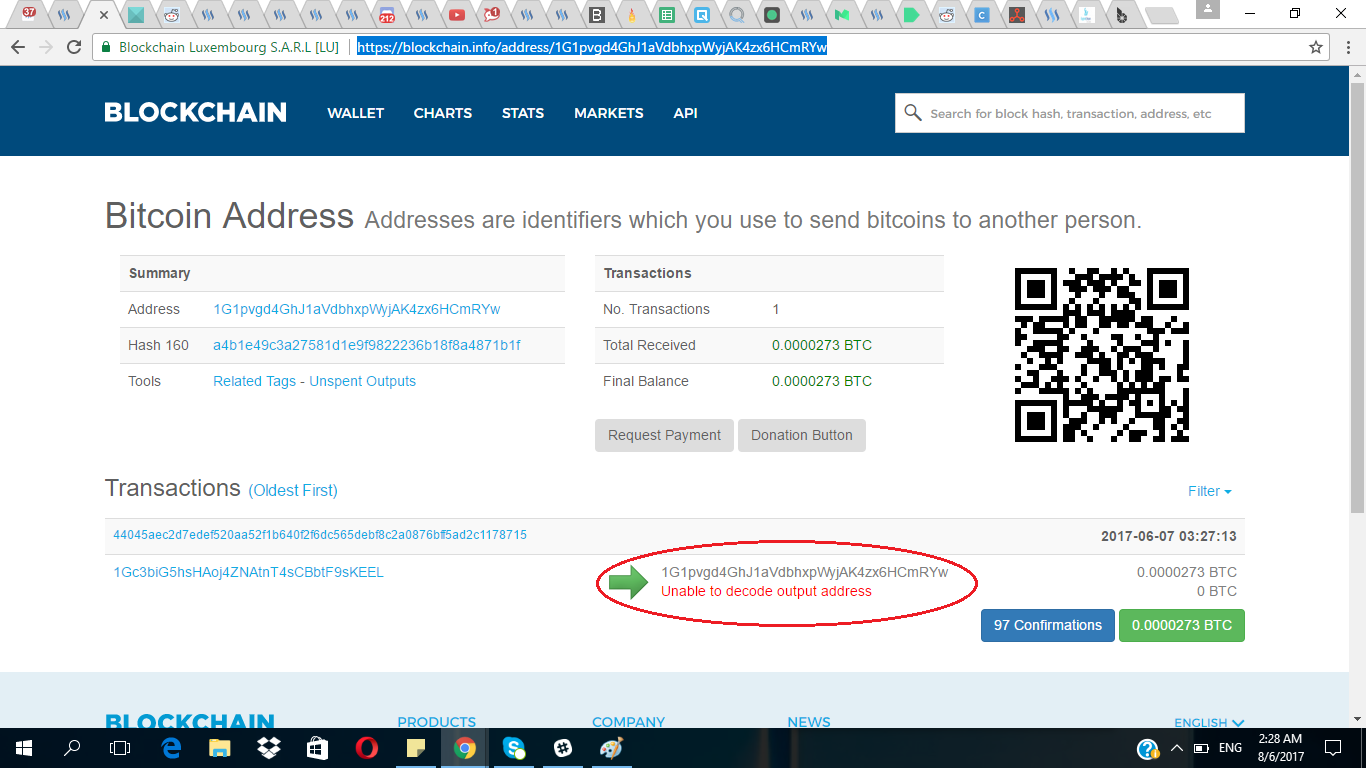Open Dropbox from the taskbar
Viewport: 1366px width, 768px height.
(x=269, y=748)
